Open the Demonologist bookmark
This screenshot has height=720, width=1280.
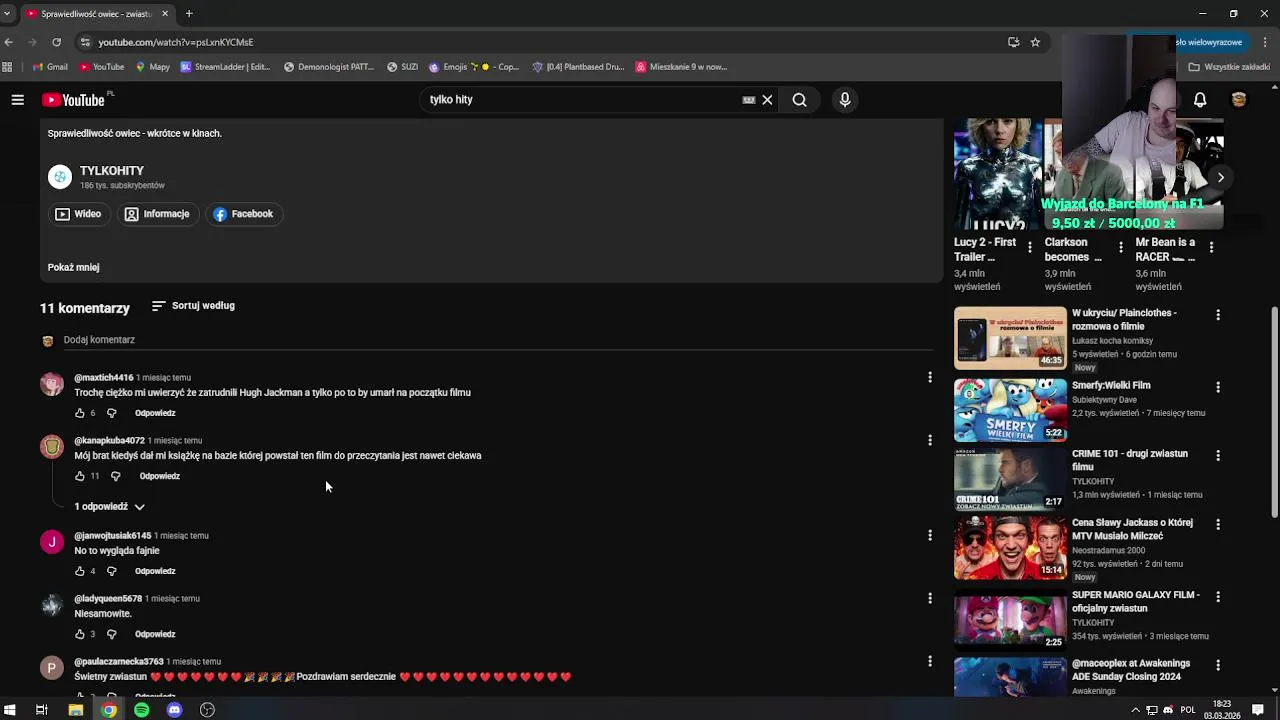coord(328,67)
